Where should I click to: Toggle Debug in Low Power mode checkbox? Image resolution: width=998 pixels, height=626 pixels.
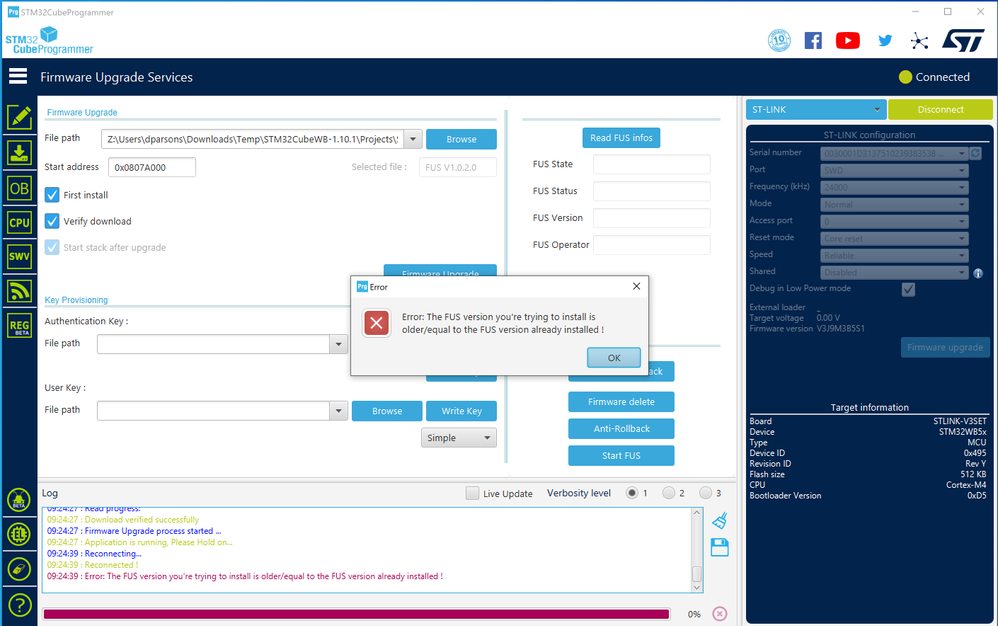pyautogui.click(x=908, y=289)
